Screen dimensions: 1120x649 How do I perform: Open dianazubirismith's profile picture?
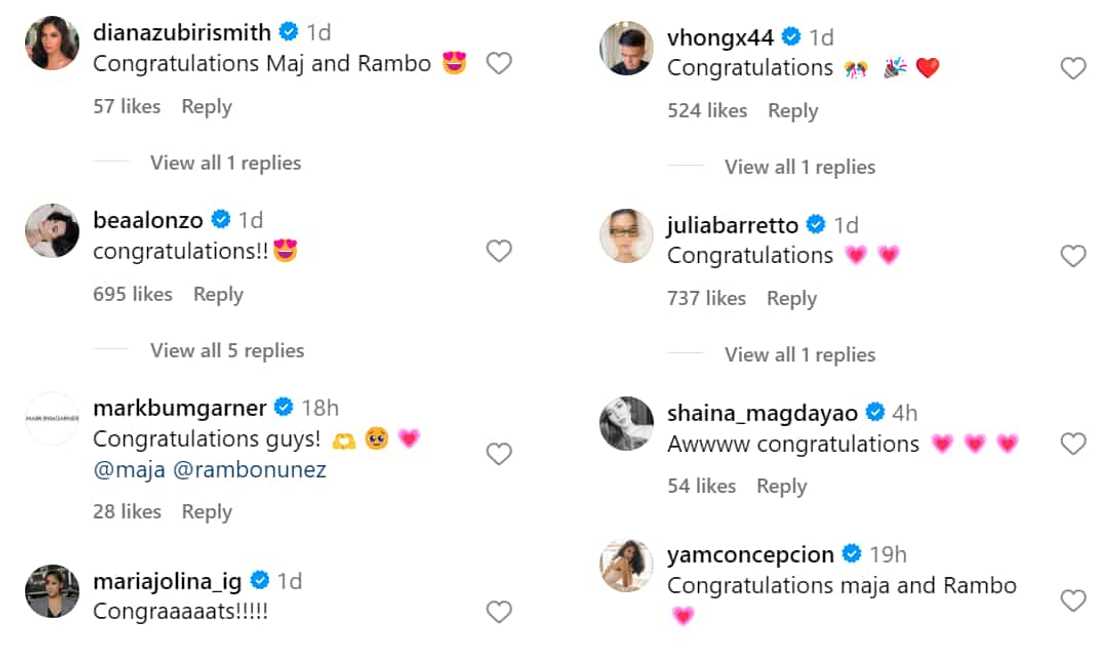coord(52,44)
